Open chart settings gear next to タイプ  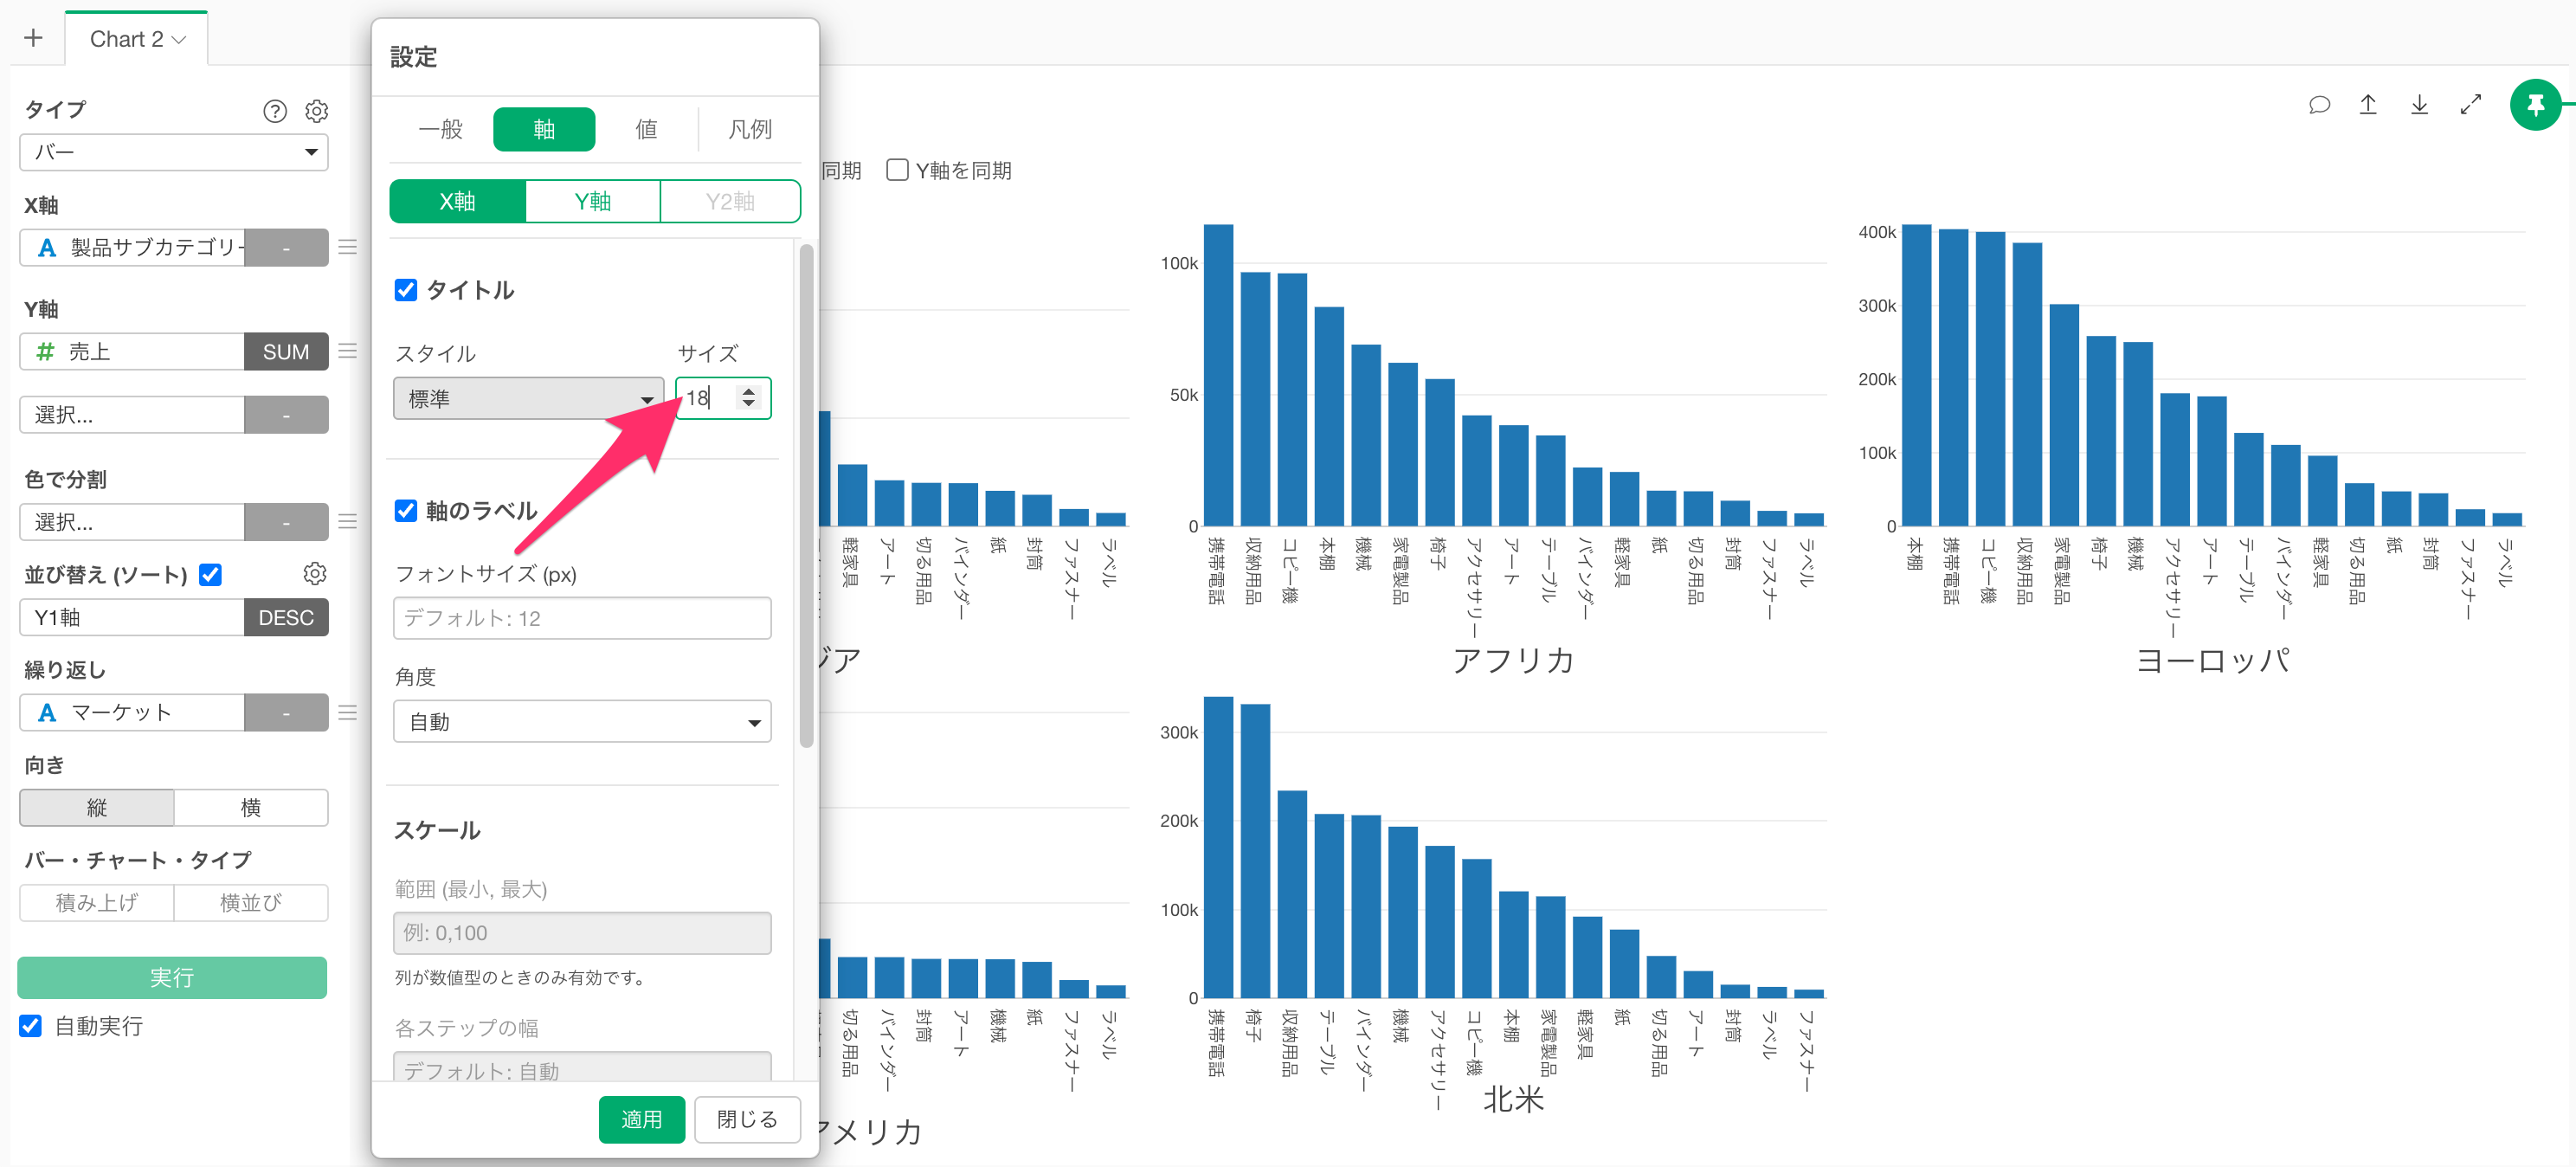coord(317,111)
